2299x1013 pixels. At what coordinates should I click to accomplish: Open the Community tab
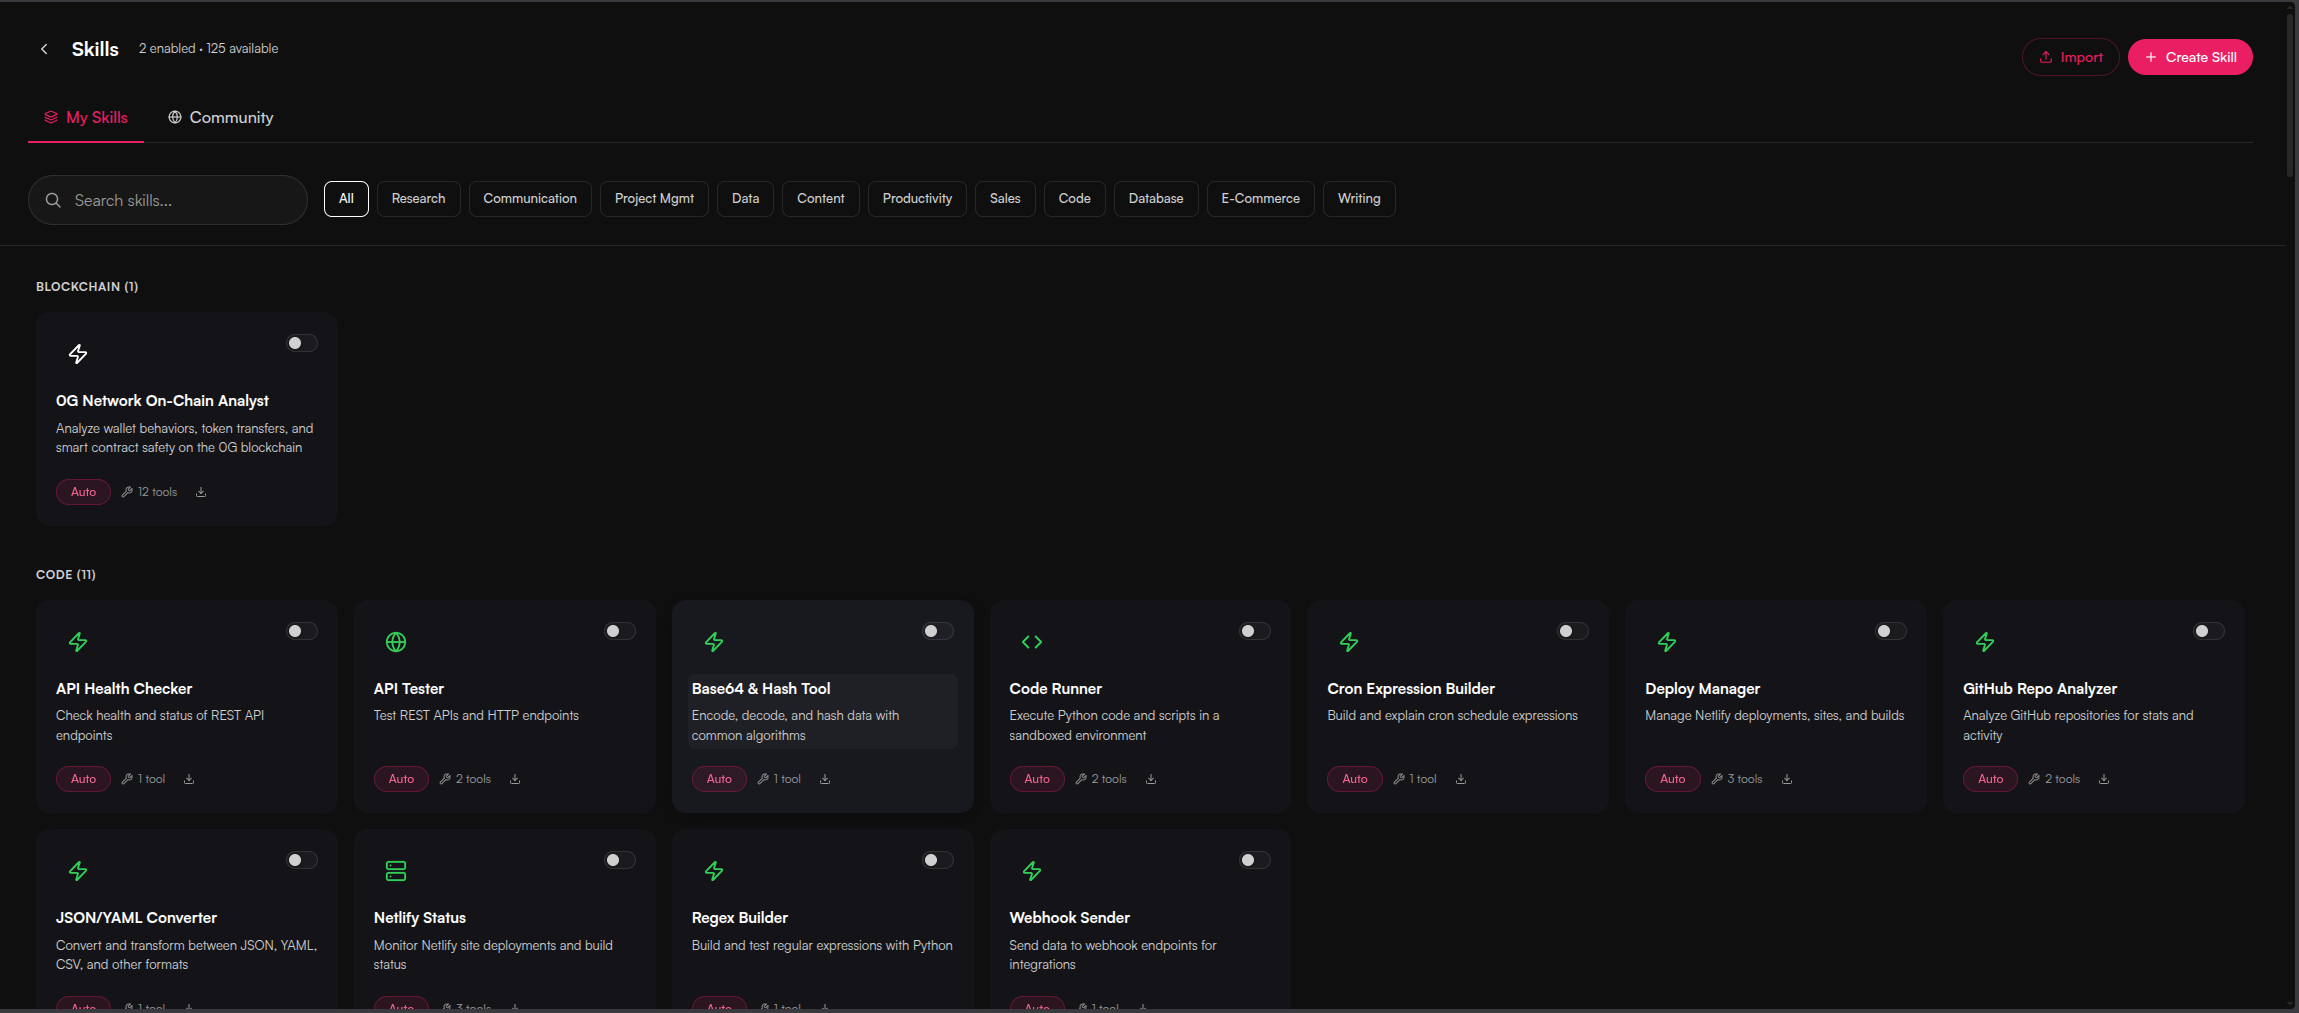pyautogui.click(x=221, y=118)
